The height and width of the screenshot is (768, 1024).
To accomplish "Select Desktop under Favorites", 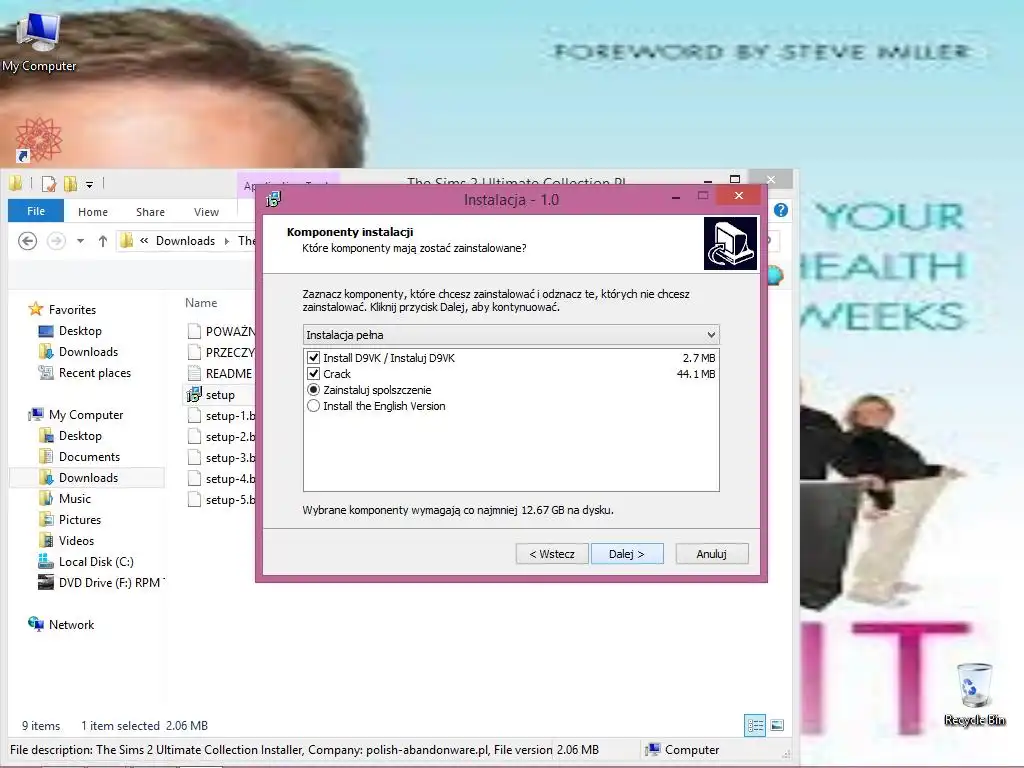I will tap(80, 330).
